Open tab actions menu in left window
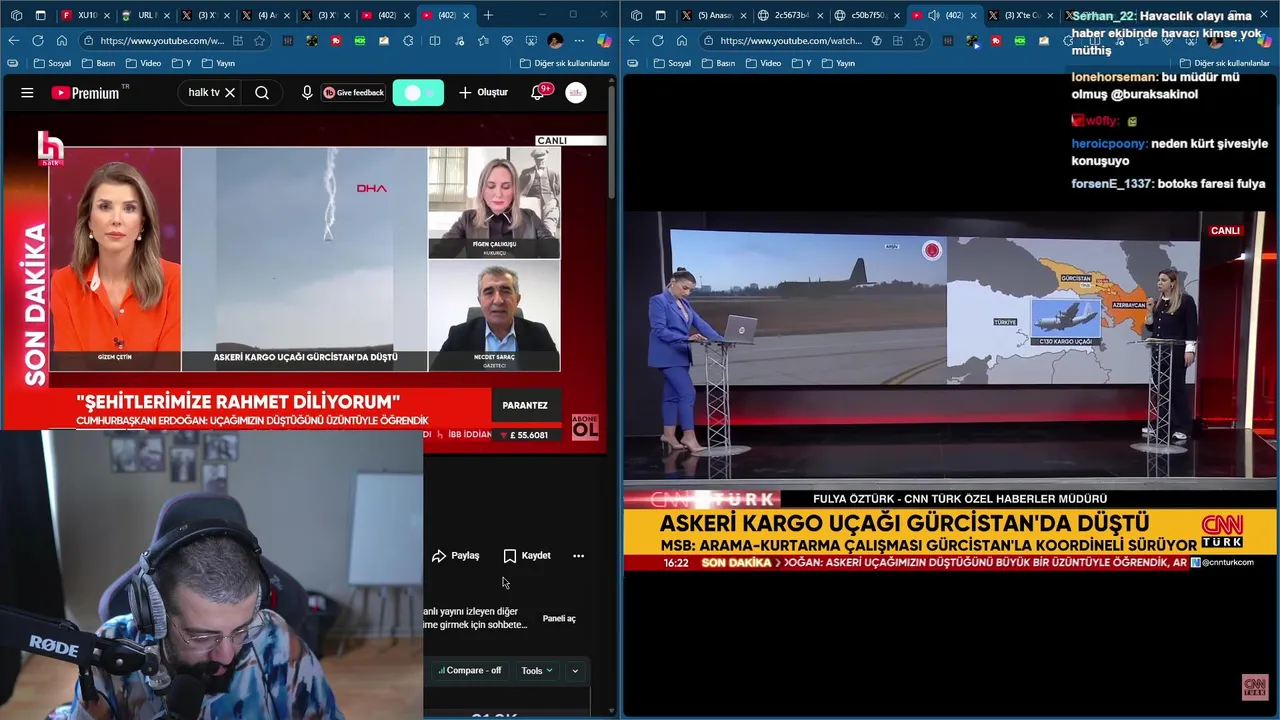This screenshot has width=1280, height=720. [41, 15]
